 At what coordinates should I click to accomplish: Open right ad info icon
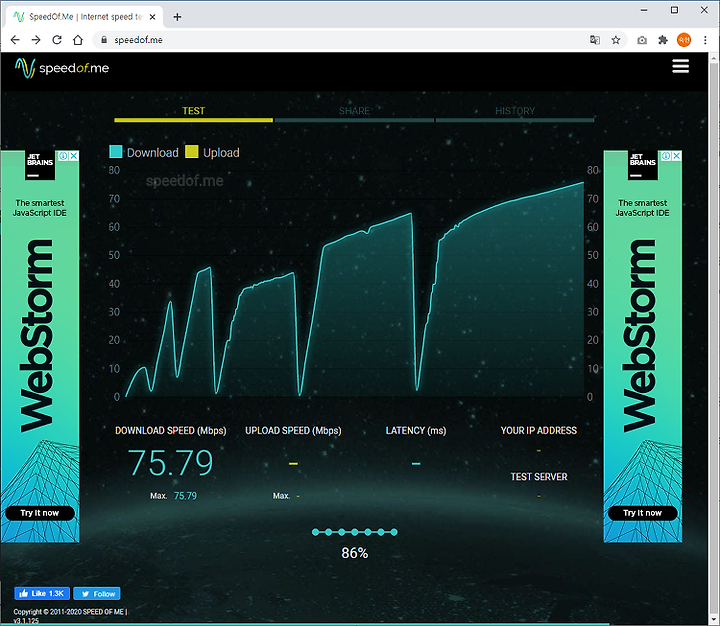pyautogui.click(x=666, y=156)
